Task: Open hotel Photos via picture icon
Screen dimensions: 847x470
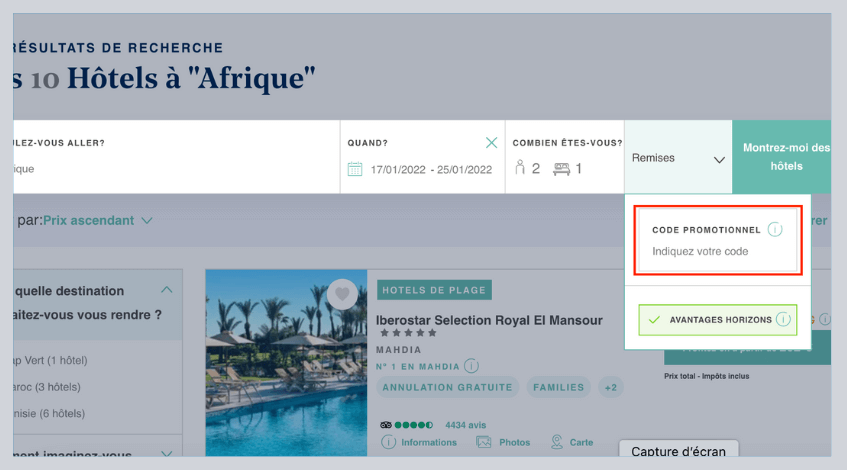Action: pyautogui.click(x=484, y=442)
